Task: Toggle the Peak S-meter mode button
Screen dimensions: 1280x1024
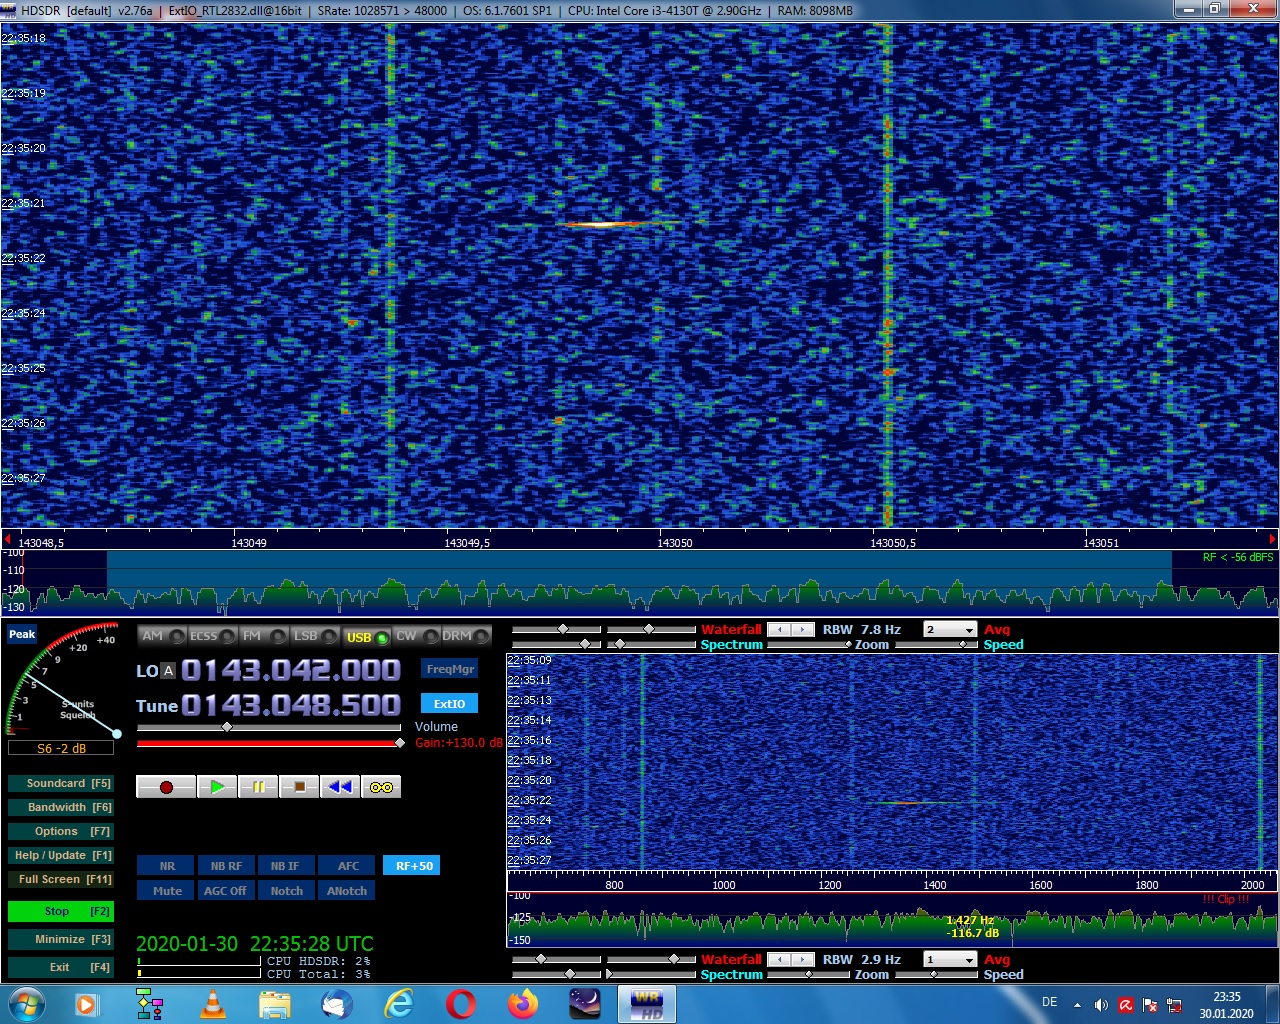Action: [x=22, y=634]
